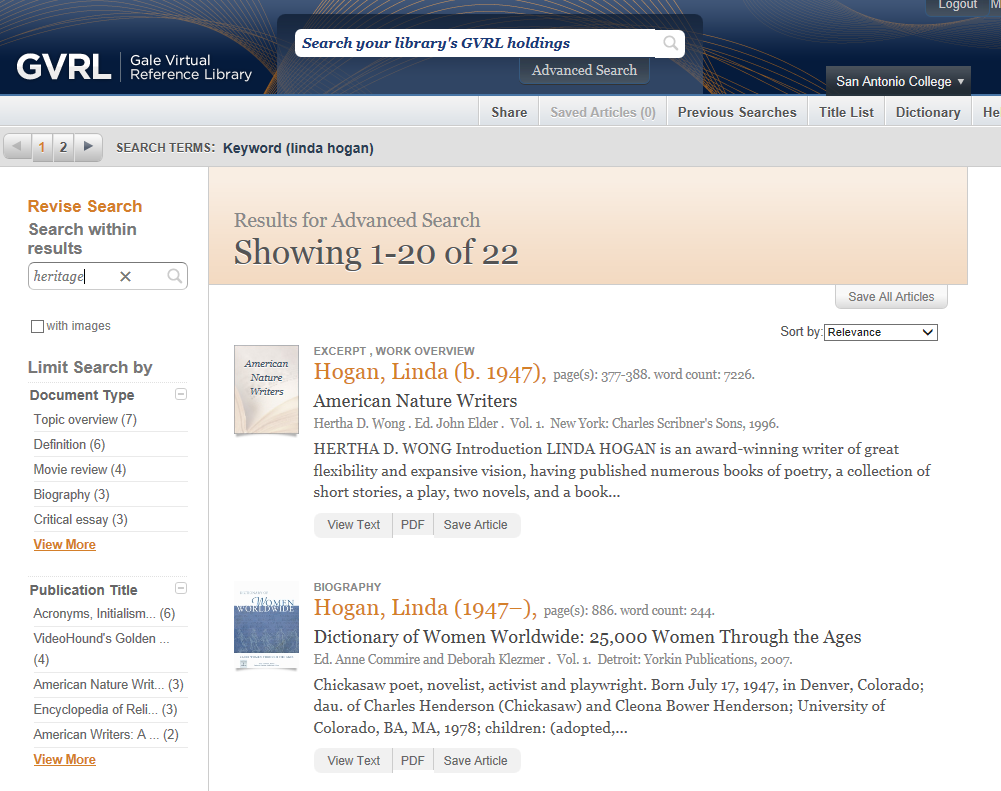Screen dimensions: 1001x791
Task: Open the "Hogan, Linda (b. 1947)" result
Action: pyautogui.click(x=430, y=372)
